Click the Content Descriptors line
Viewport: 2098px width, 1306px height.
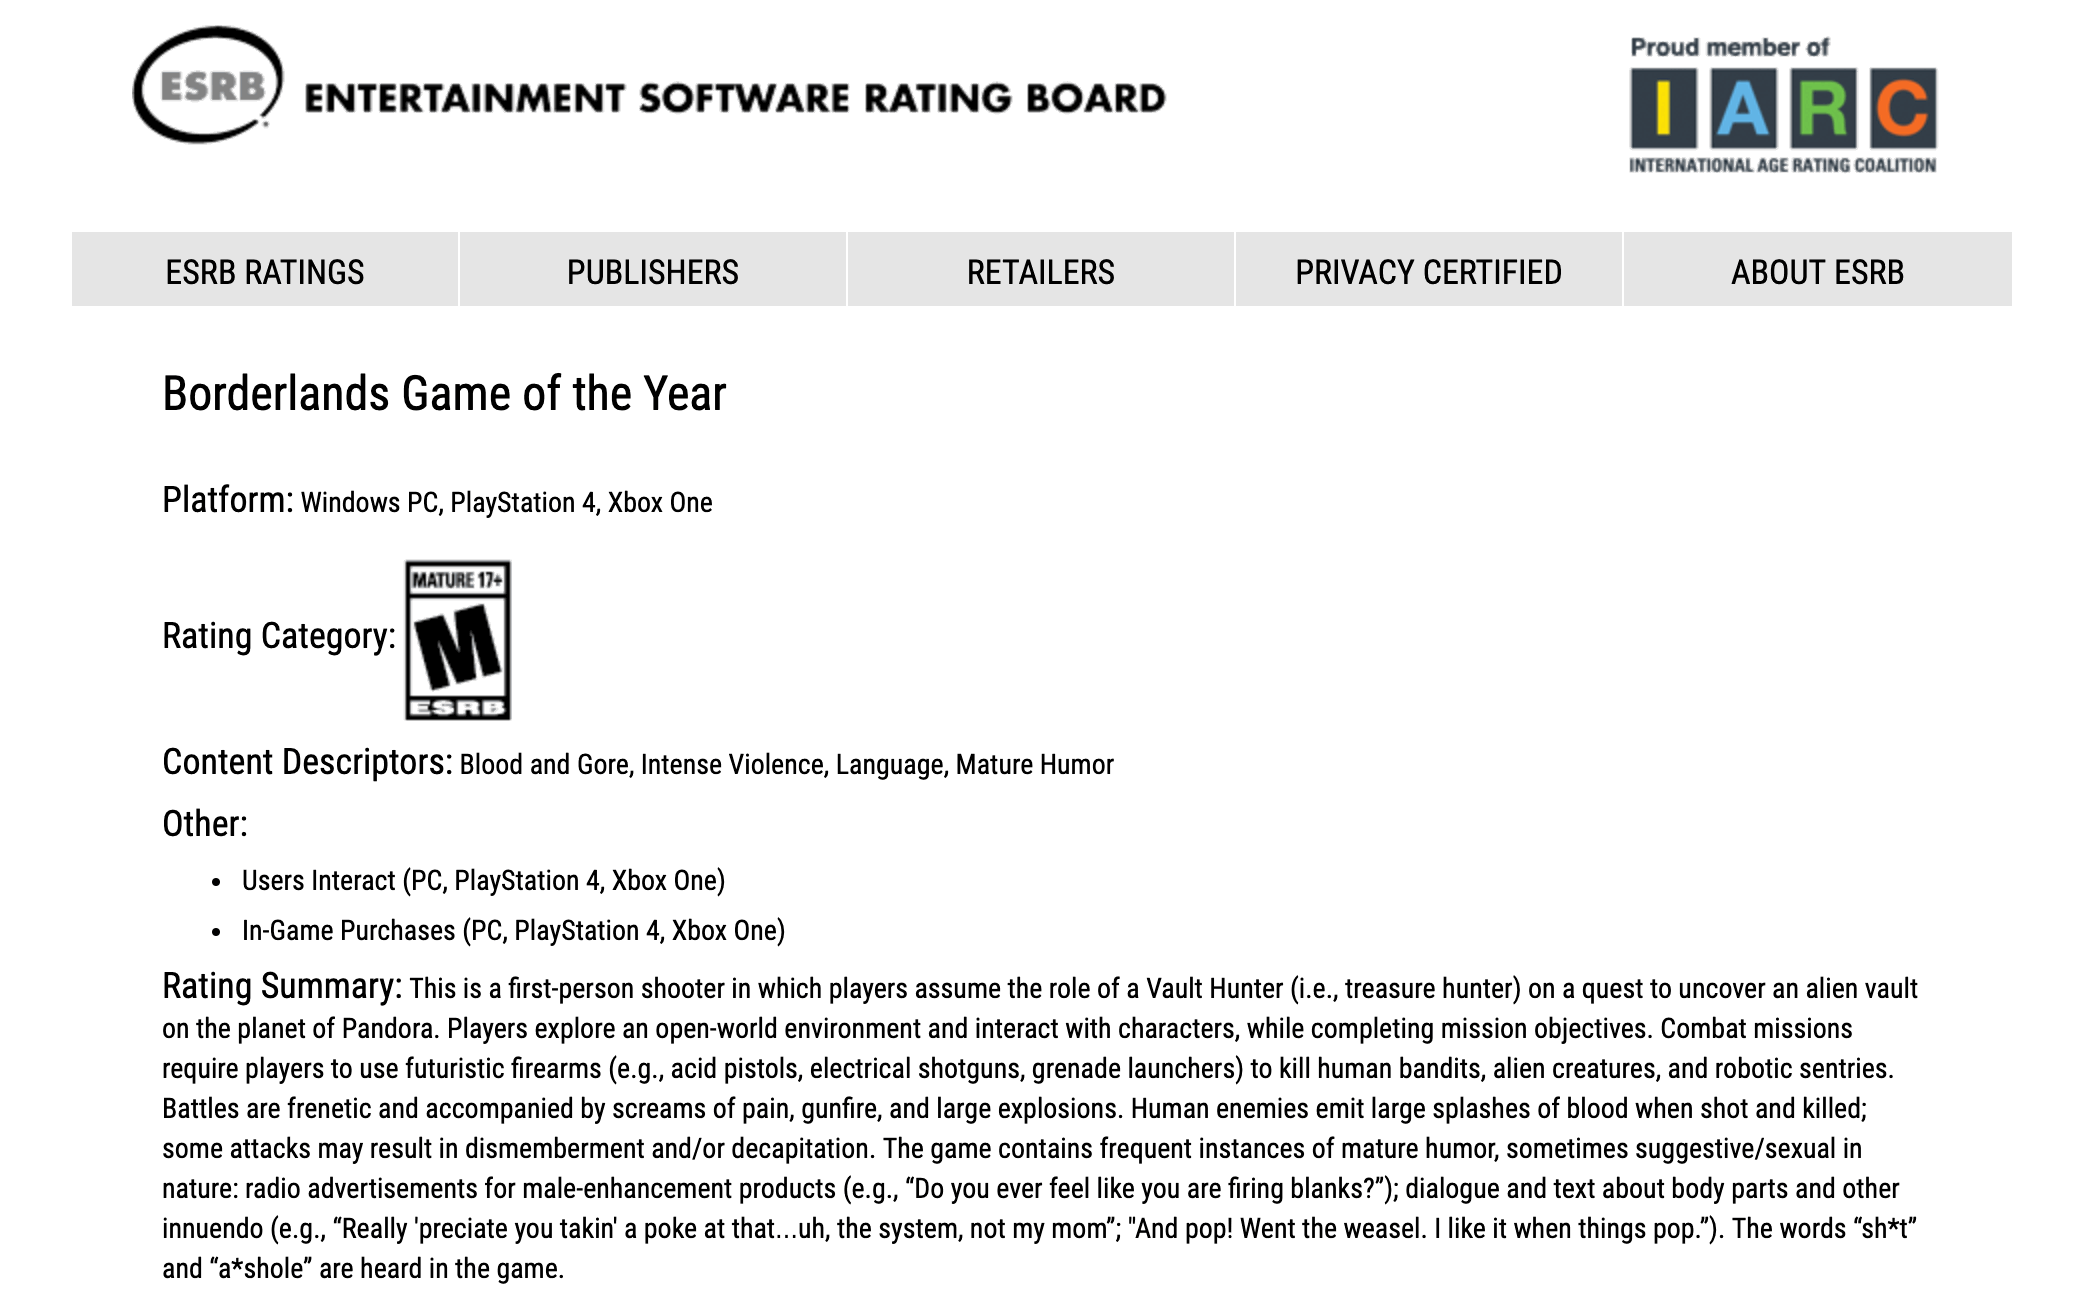[x=638, y=763]
